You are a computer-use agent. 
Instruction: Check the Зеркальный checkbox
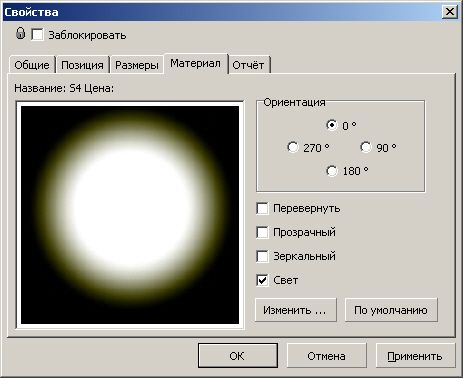coord(262,256)
